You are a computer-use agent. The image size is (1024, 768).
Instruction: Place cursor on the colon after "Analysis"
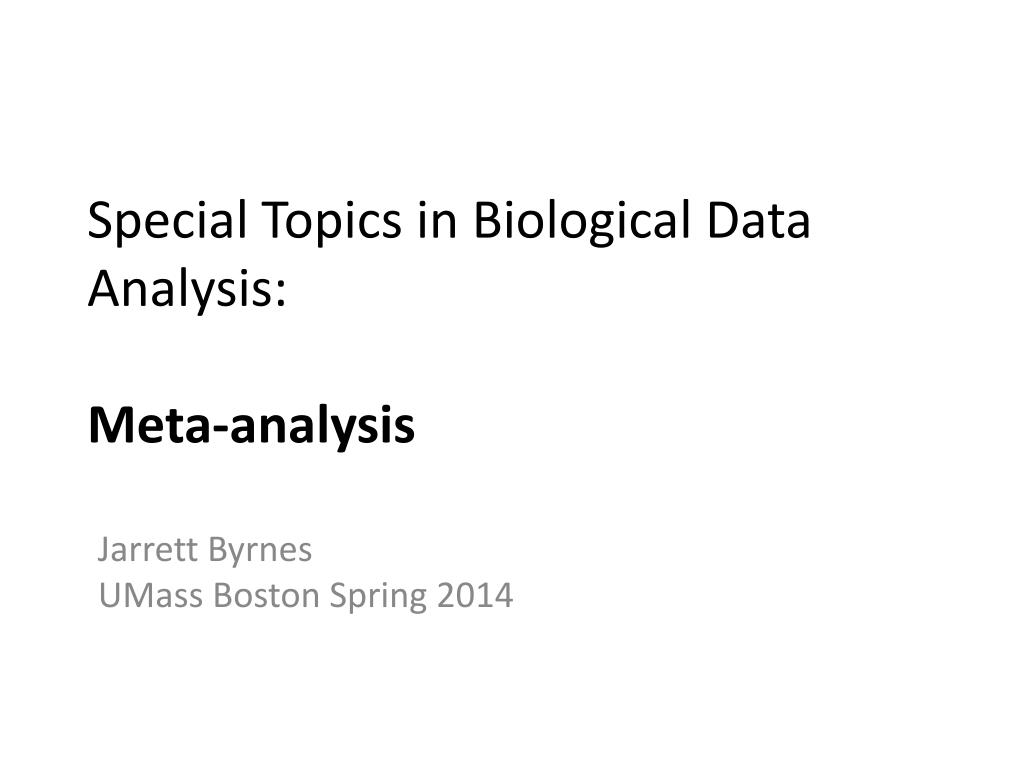coord(281,295)
